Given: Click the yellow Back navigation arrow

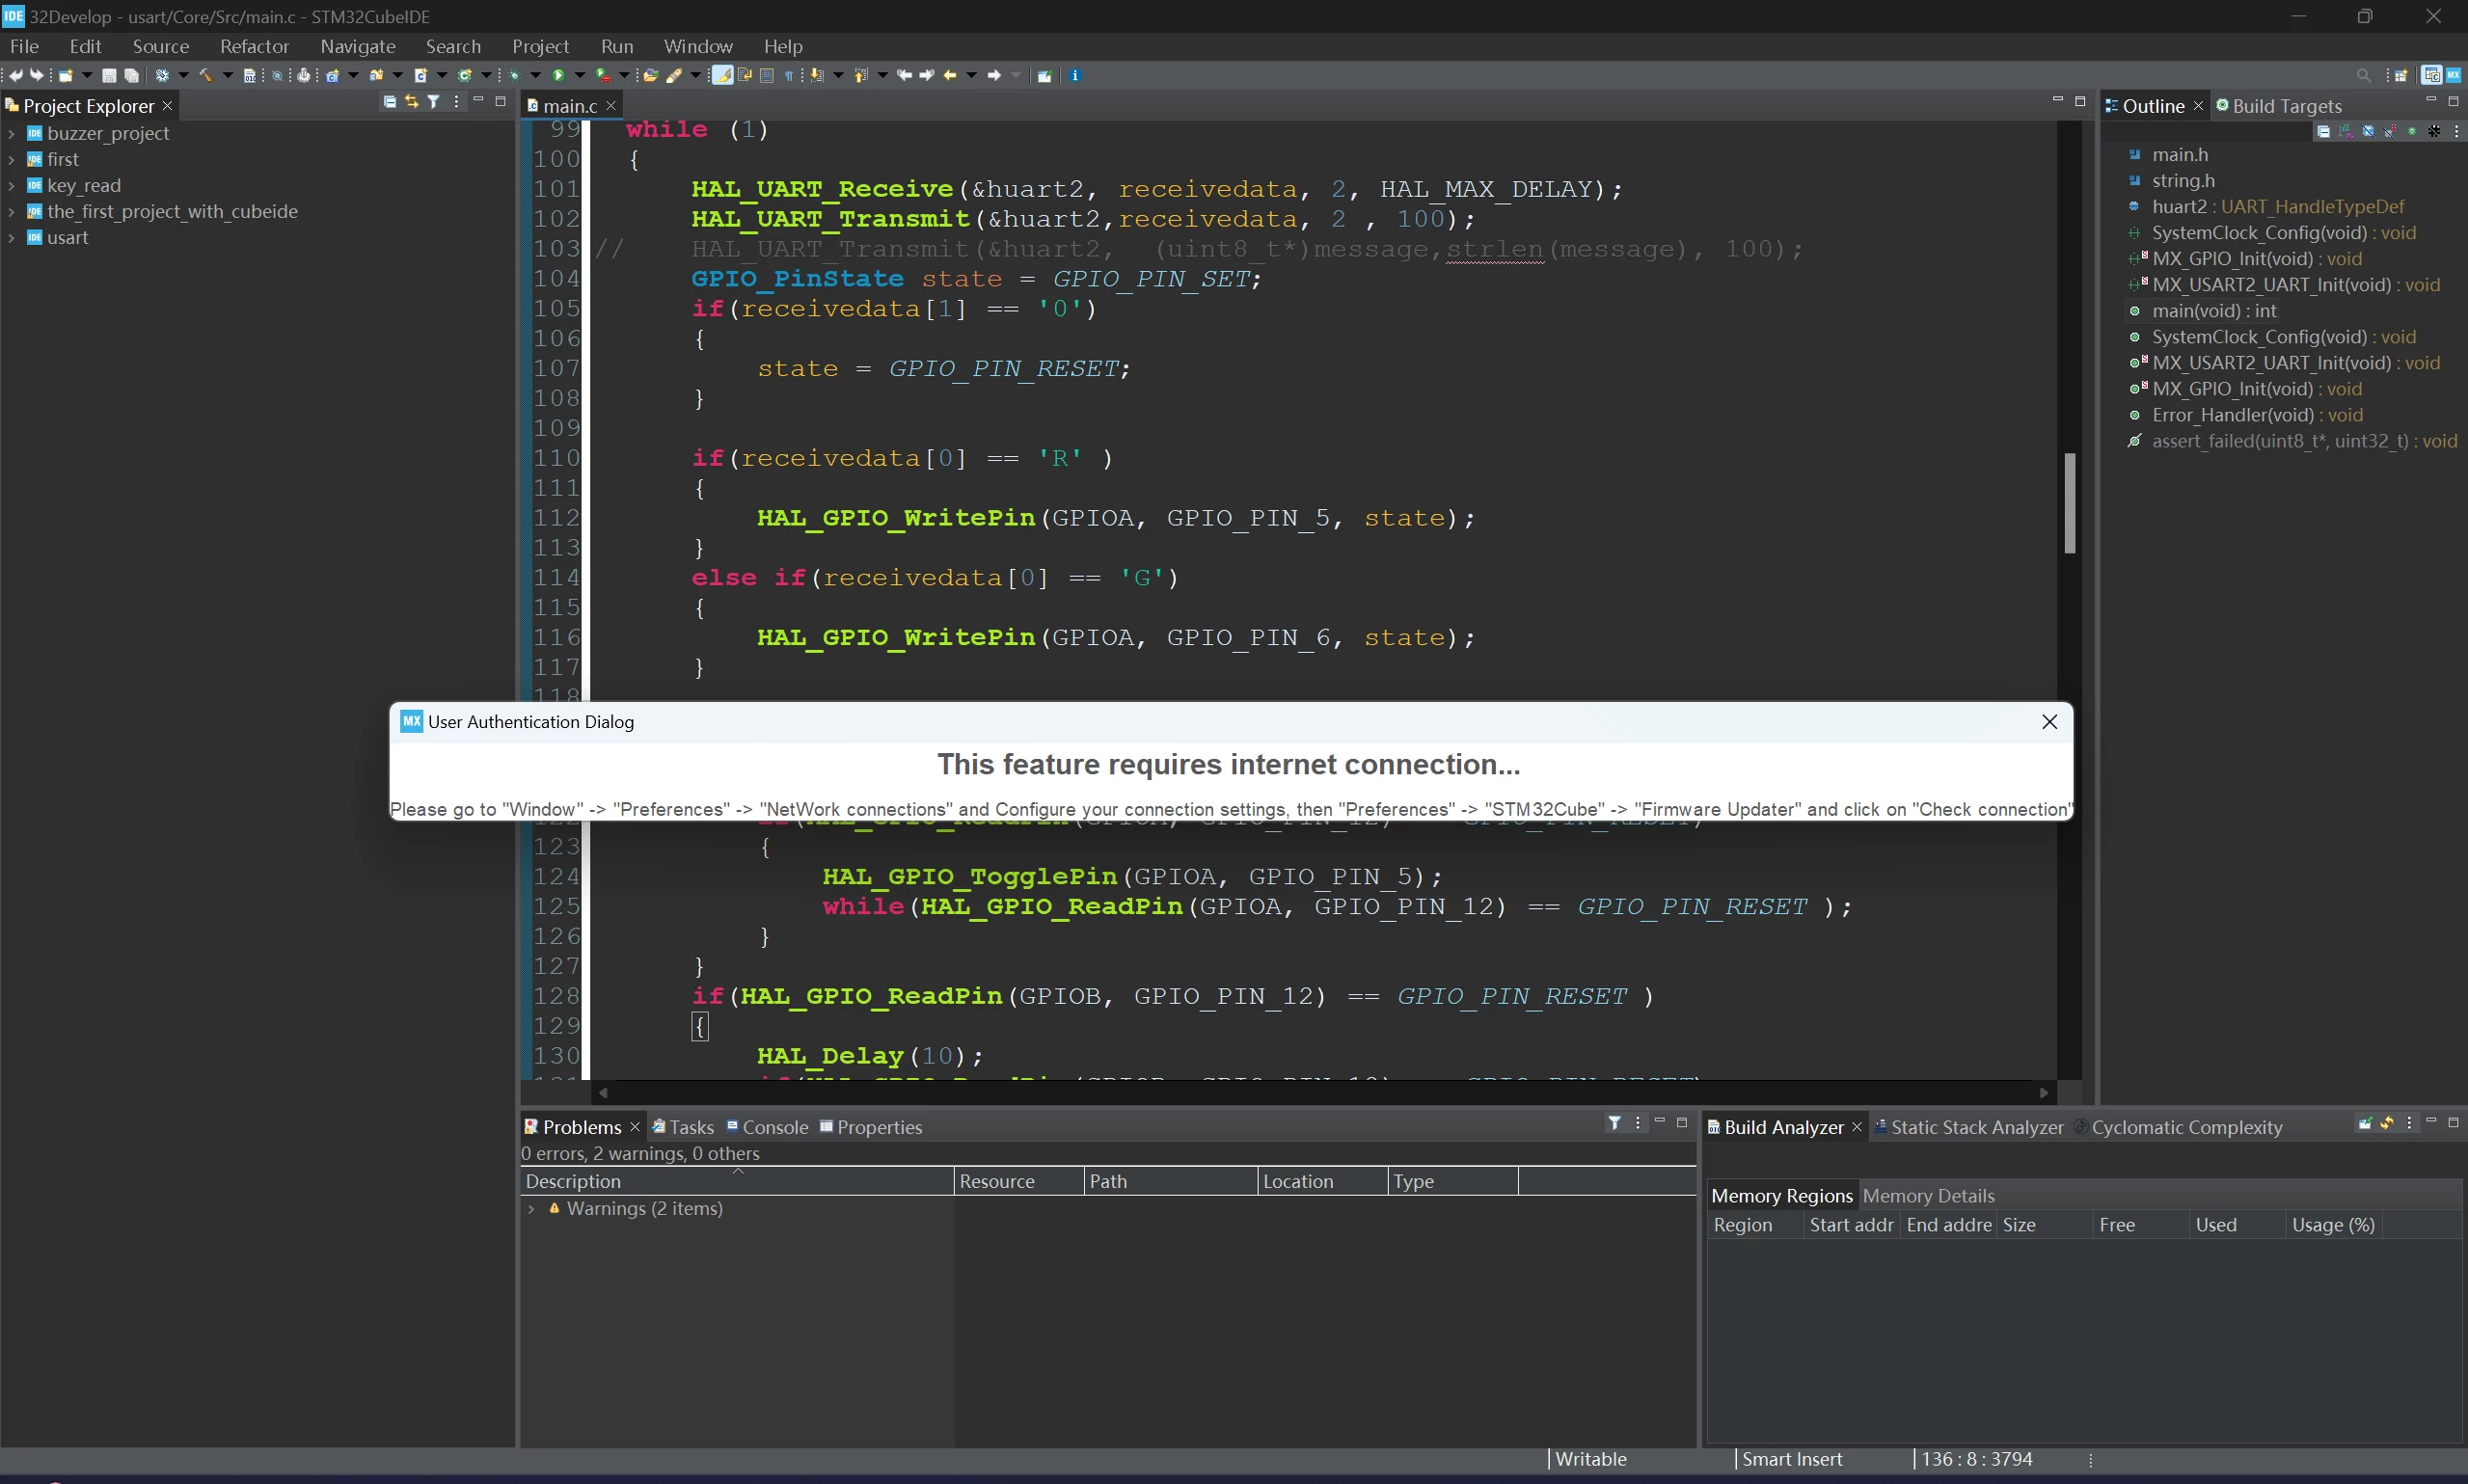Looking at the screenshot, I should 949,75.
